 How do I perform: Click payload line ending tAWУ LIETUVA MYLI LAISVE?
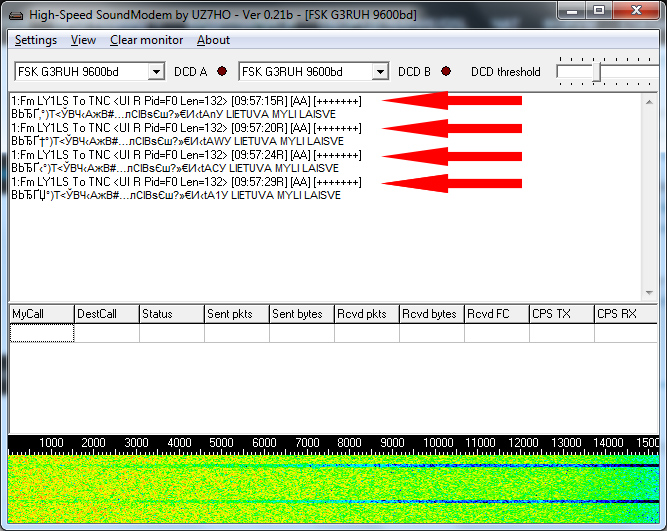[177, 141]
